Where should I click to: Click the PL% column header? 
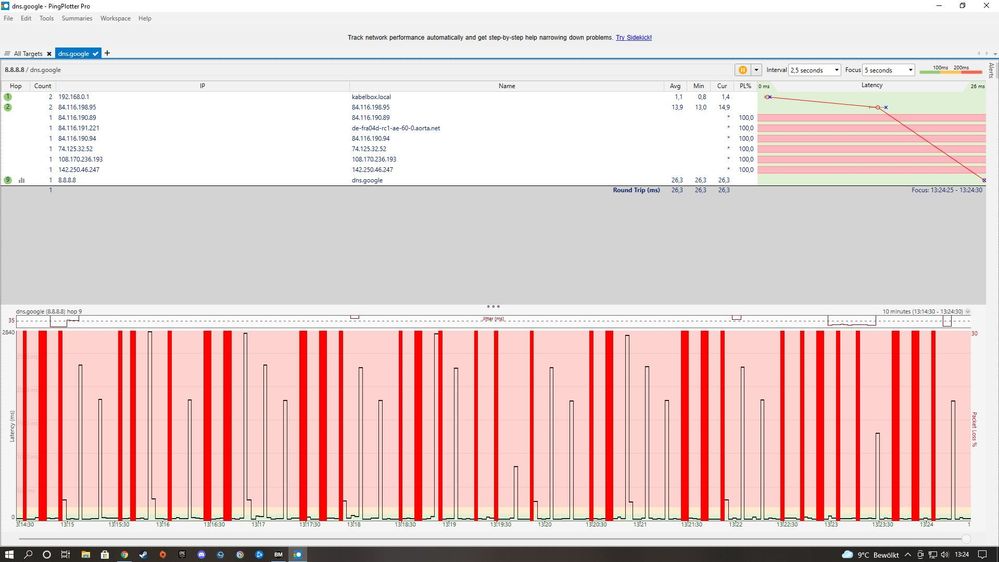(x=745, y=86)
